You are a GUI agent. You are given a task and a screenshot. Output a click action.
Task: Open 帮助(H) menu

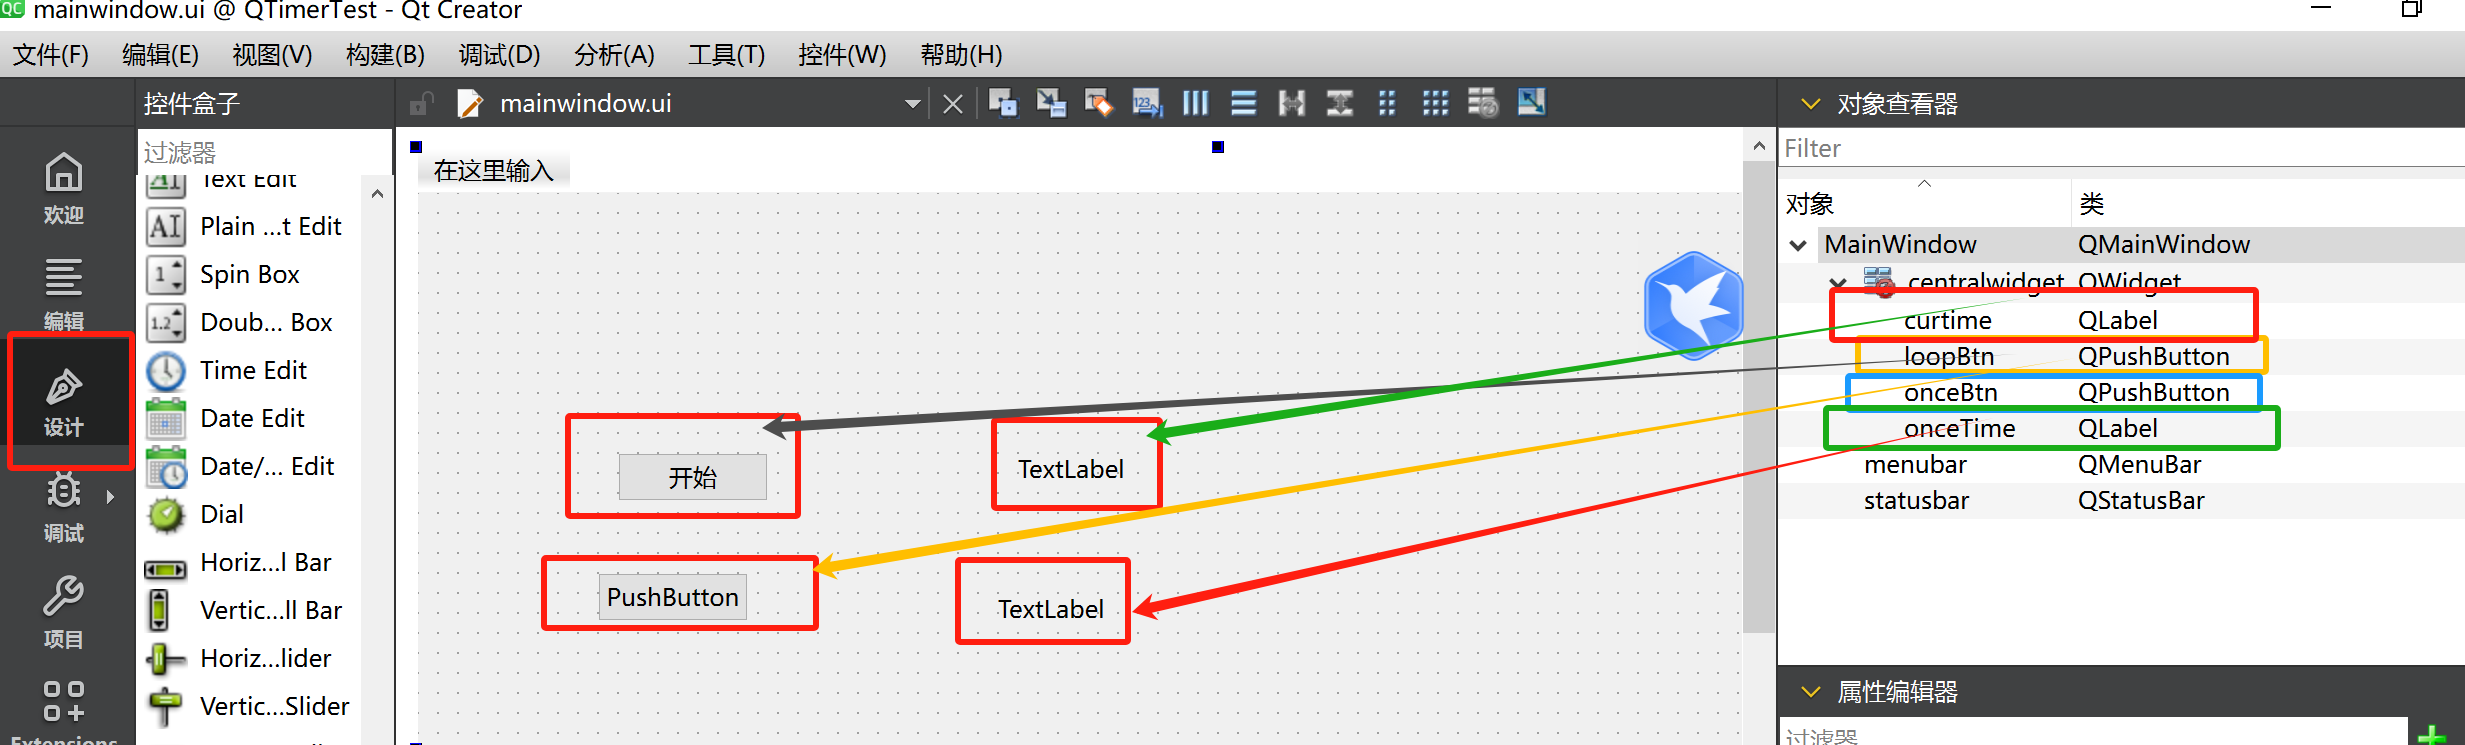click(x=961, y=54)
